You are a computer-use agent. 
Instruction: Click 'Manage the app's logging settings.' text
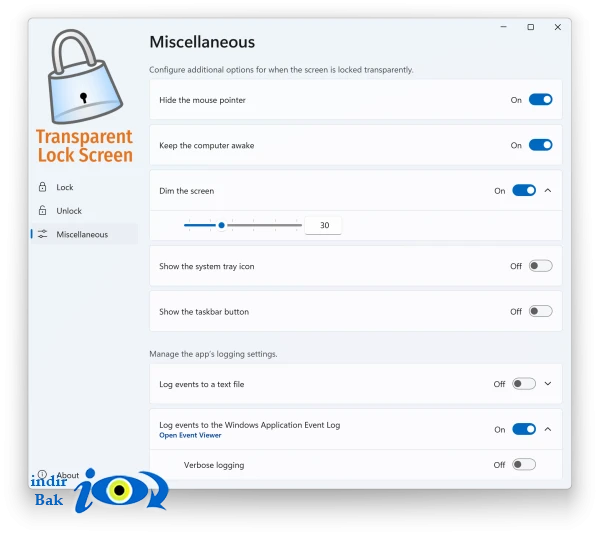click(x=213, y=354)
